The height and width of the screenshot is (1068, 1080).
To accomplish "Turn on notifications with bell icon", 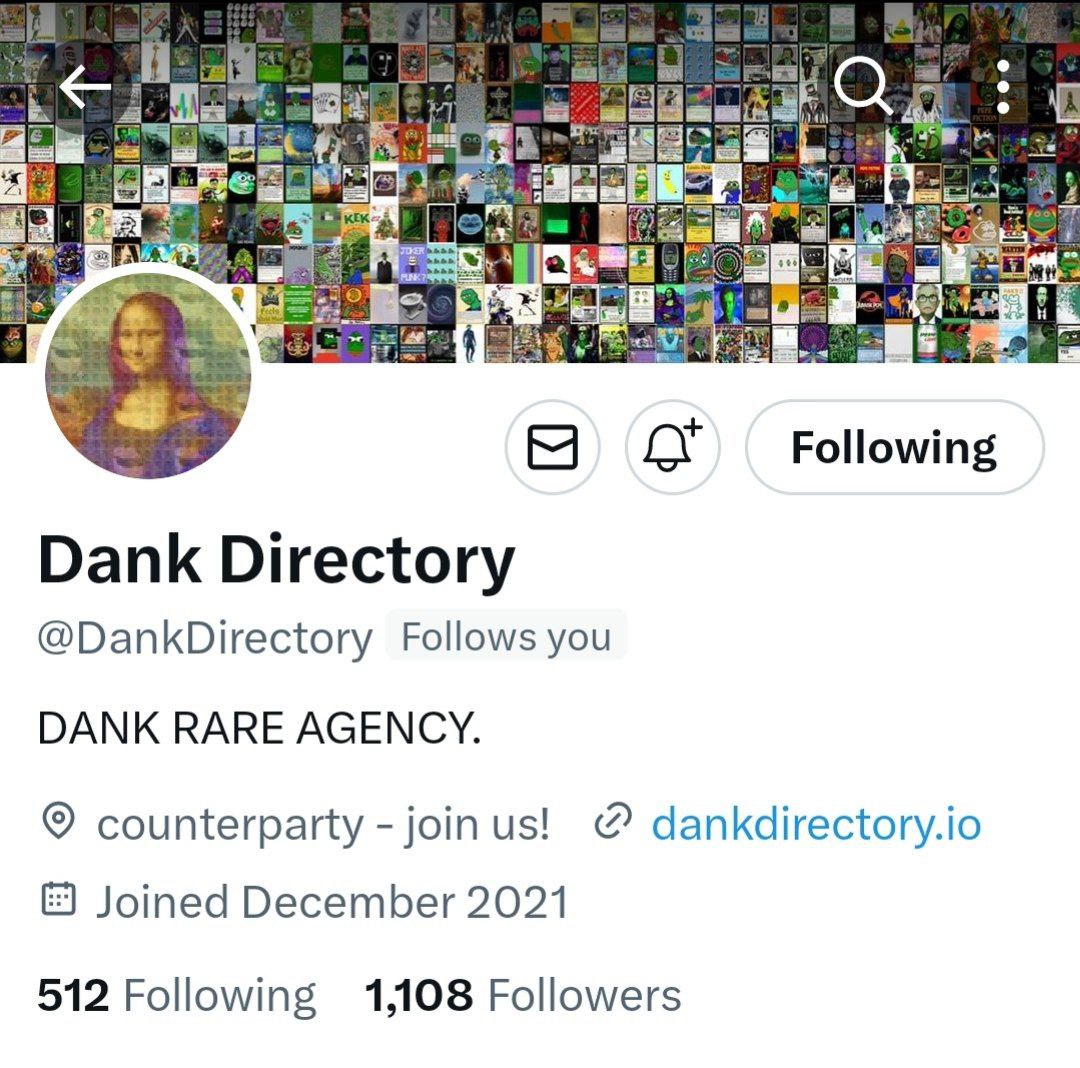I will pyautogui.click(x=673, y=448).
